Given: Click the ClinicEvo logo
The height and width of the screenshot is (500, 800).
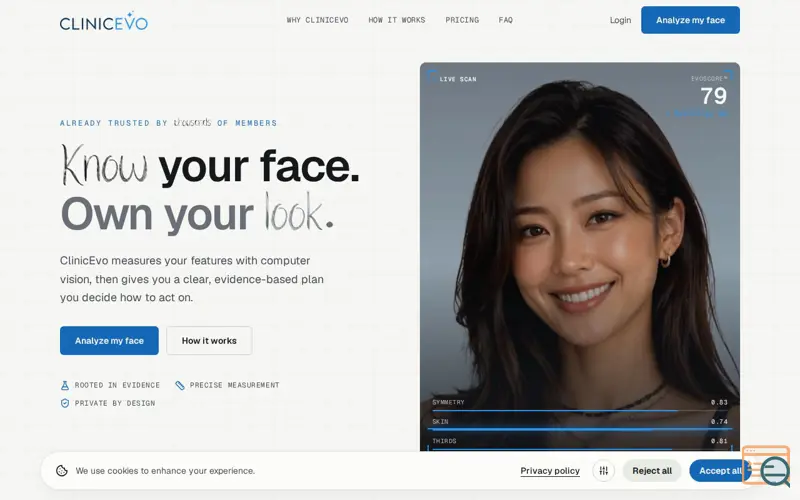Looking at the screenshot, I should [104, 21].
